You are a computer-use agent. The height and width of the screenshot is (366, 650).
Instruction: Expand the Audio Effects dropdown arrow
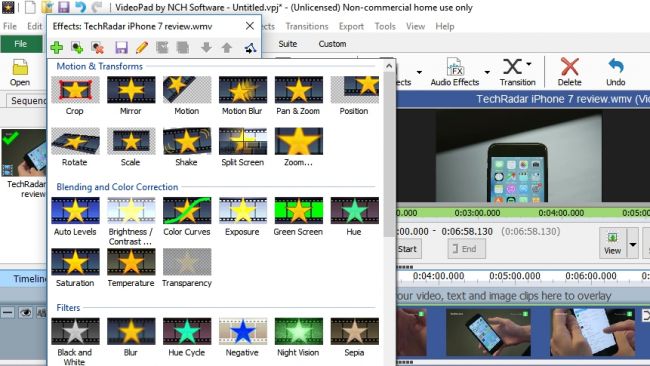(487, 72)
